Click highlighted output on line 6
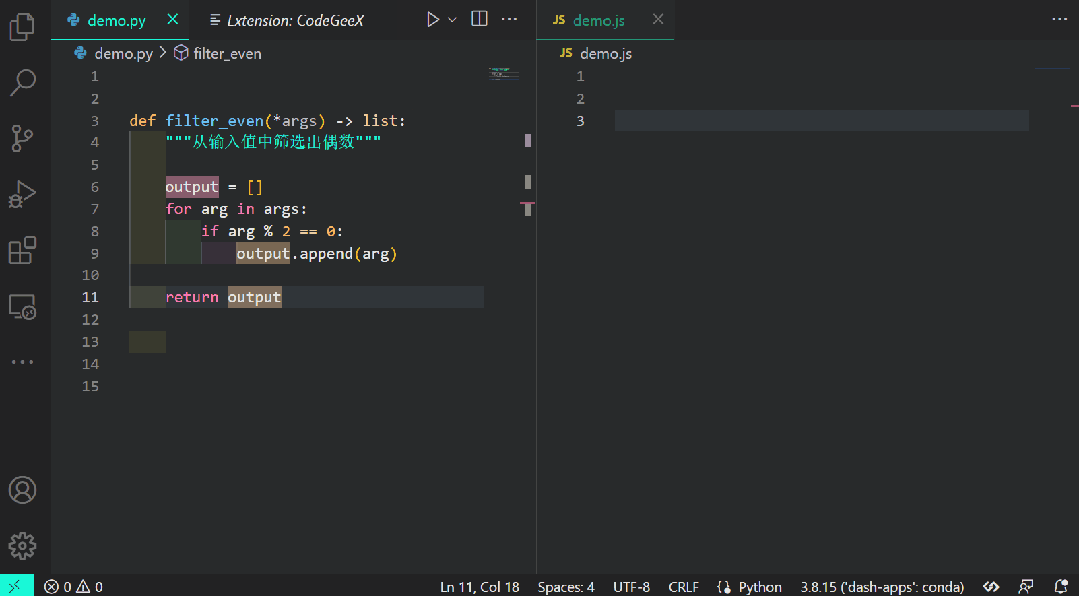 [192, 187]
